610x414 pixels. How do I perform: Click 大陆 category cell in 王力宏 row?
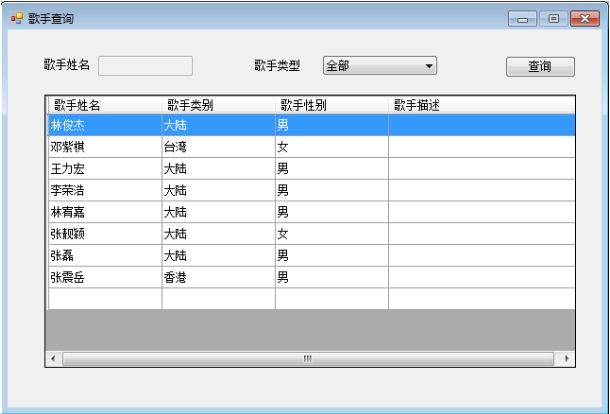point(219,169)
